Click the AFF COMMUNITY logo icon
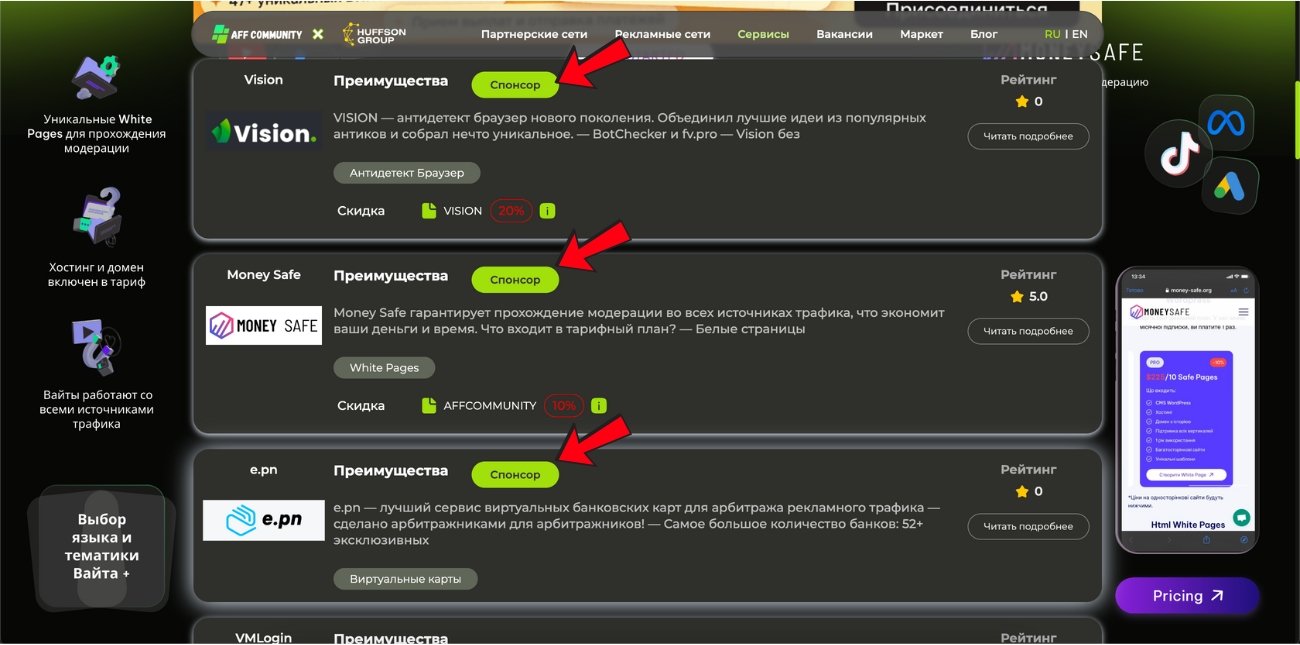 coord(219,33)
